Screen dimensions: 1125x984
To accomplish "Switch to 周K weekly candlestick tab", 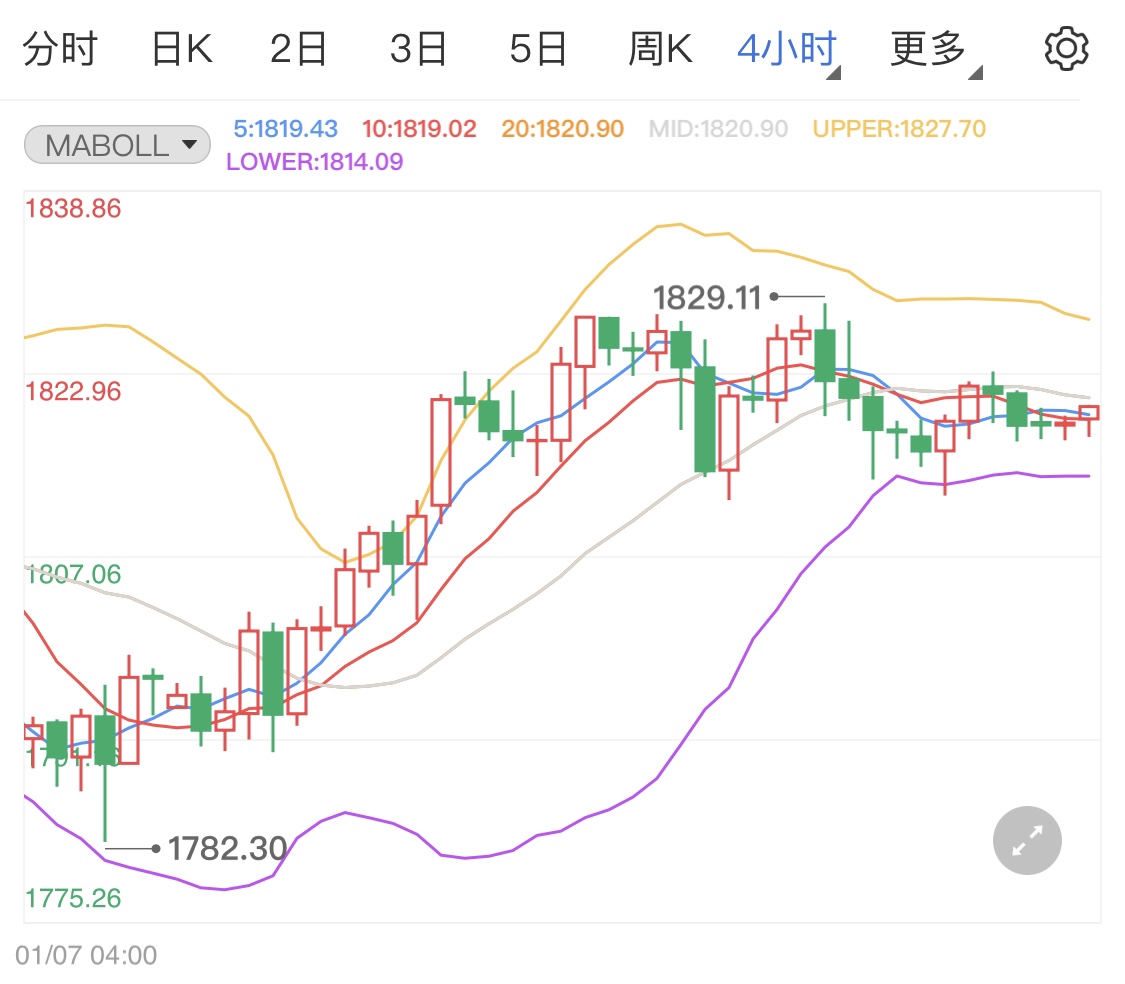I will pyautogui.click(x=660, y=50).
